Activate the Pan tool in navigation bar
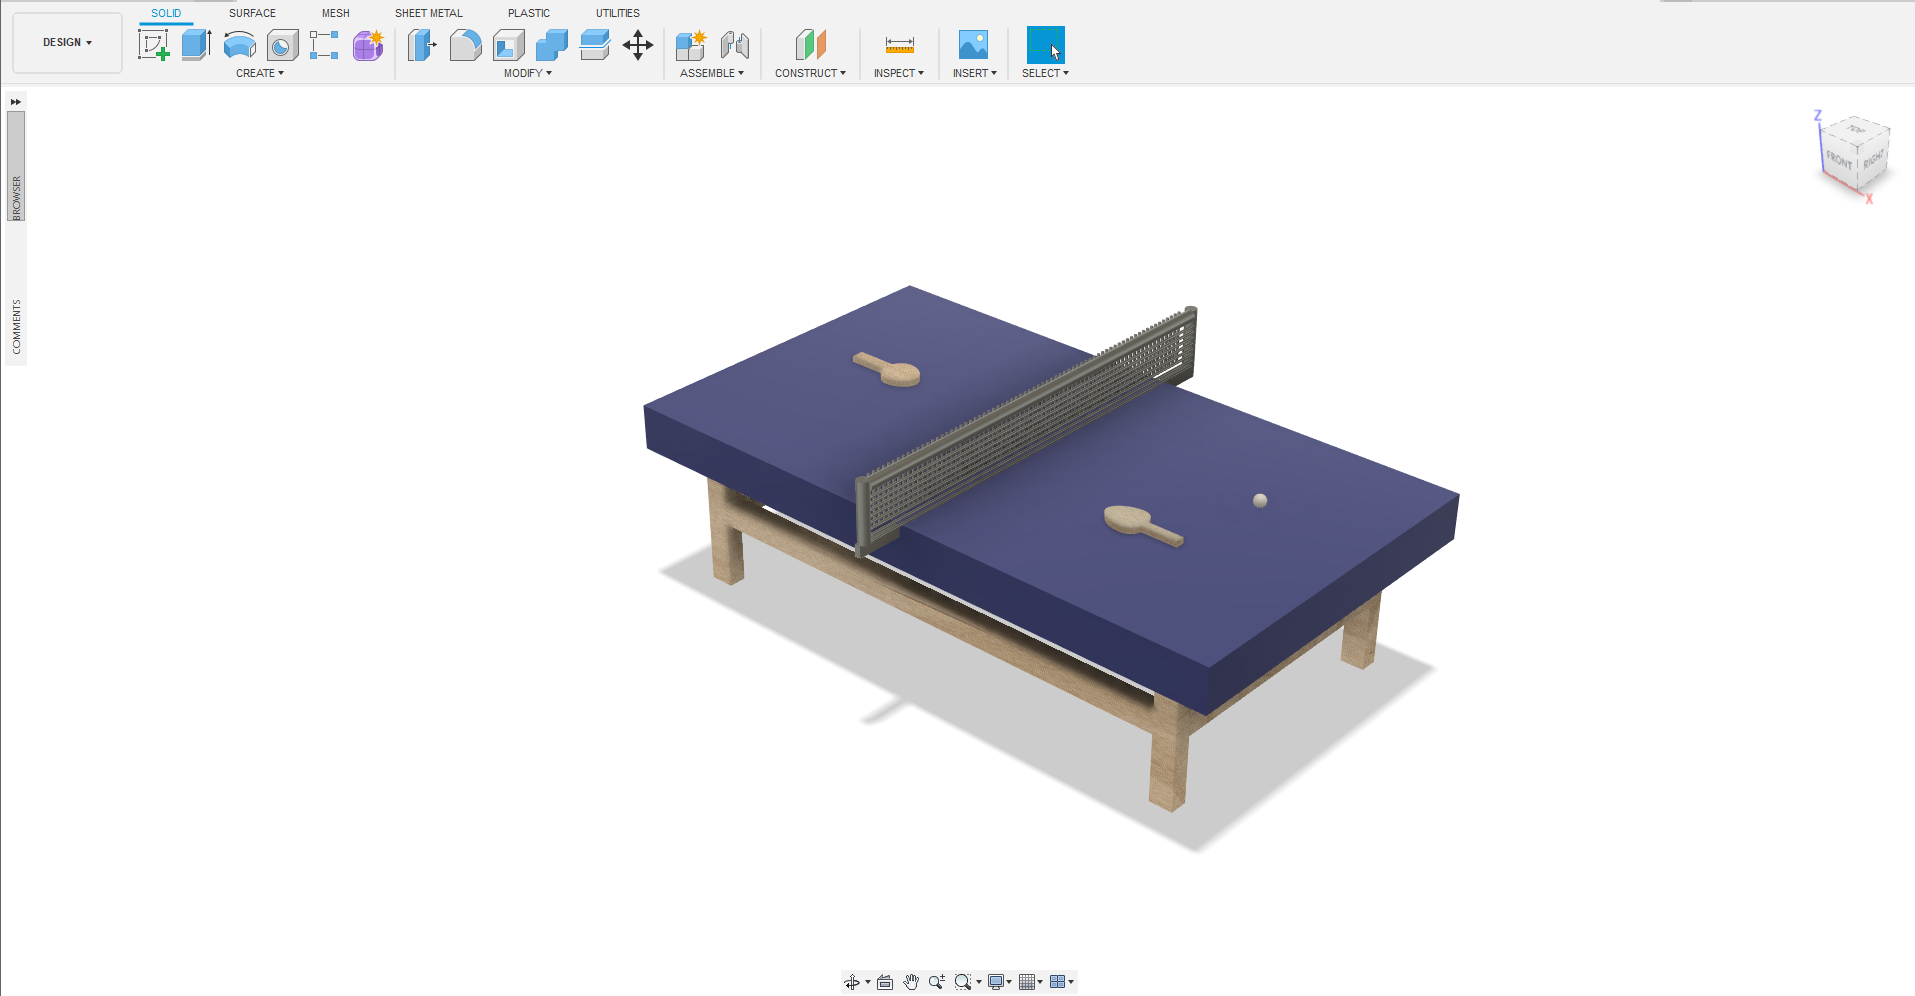1915x996 pixels. click(x=911, y=981)
